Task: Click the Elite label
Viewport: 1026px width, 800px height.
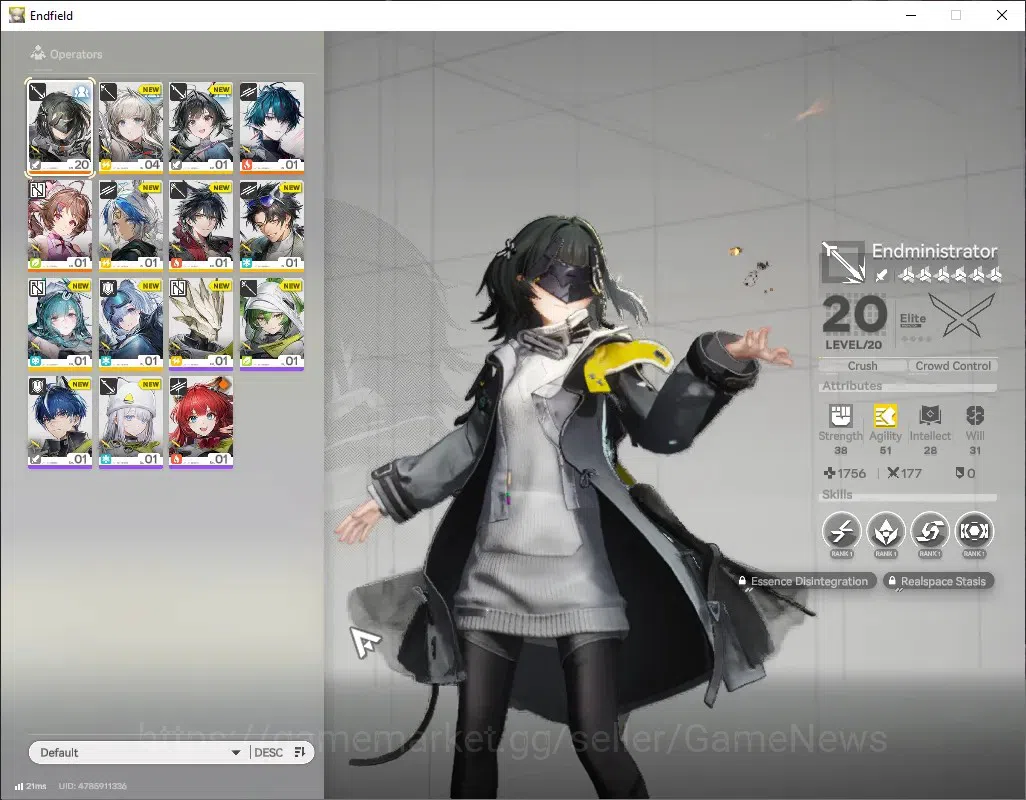Action: [x=913, y=319]
